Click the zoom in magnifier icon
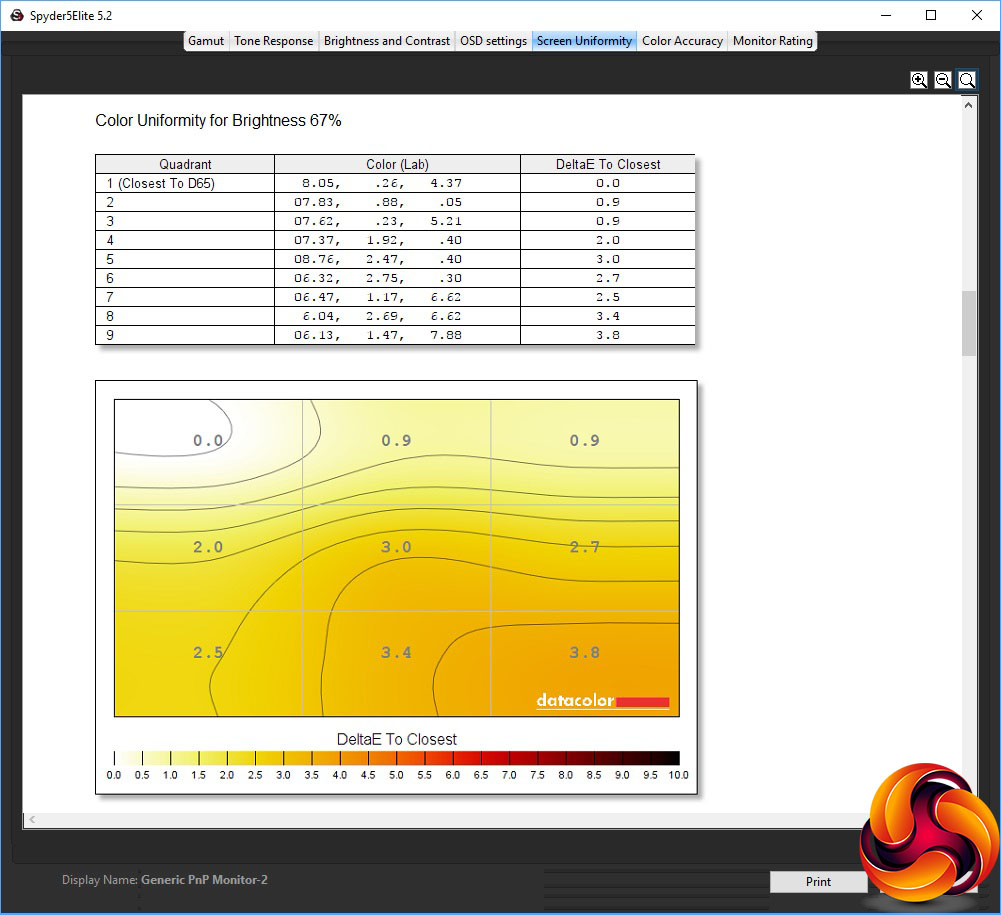 point(919,80)
